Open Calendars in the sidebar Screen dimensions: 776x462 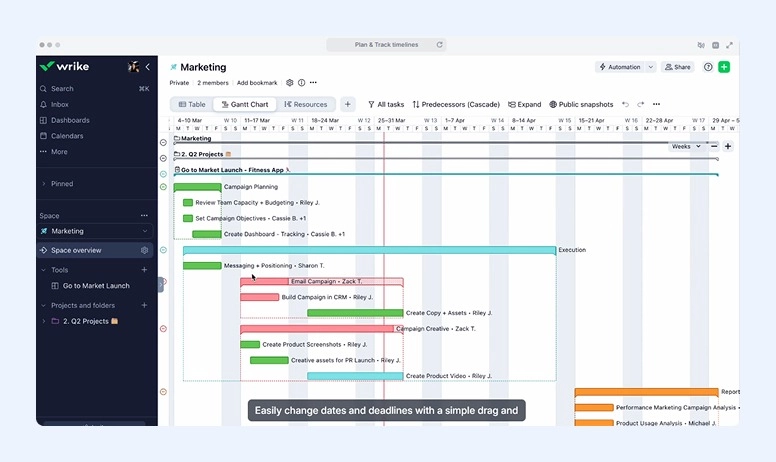click(x=67, y=136)
